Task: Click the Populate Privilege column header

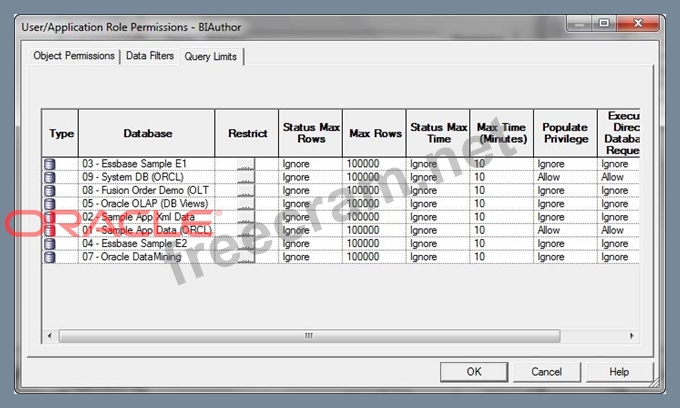Action: pos(566,133)
